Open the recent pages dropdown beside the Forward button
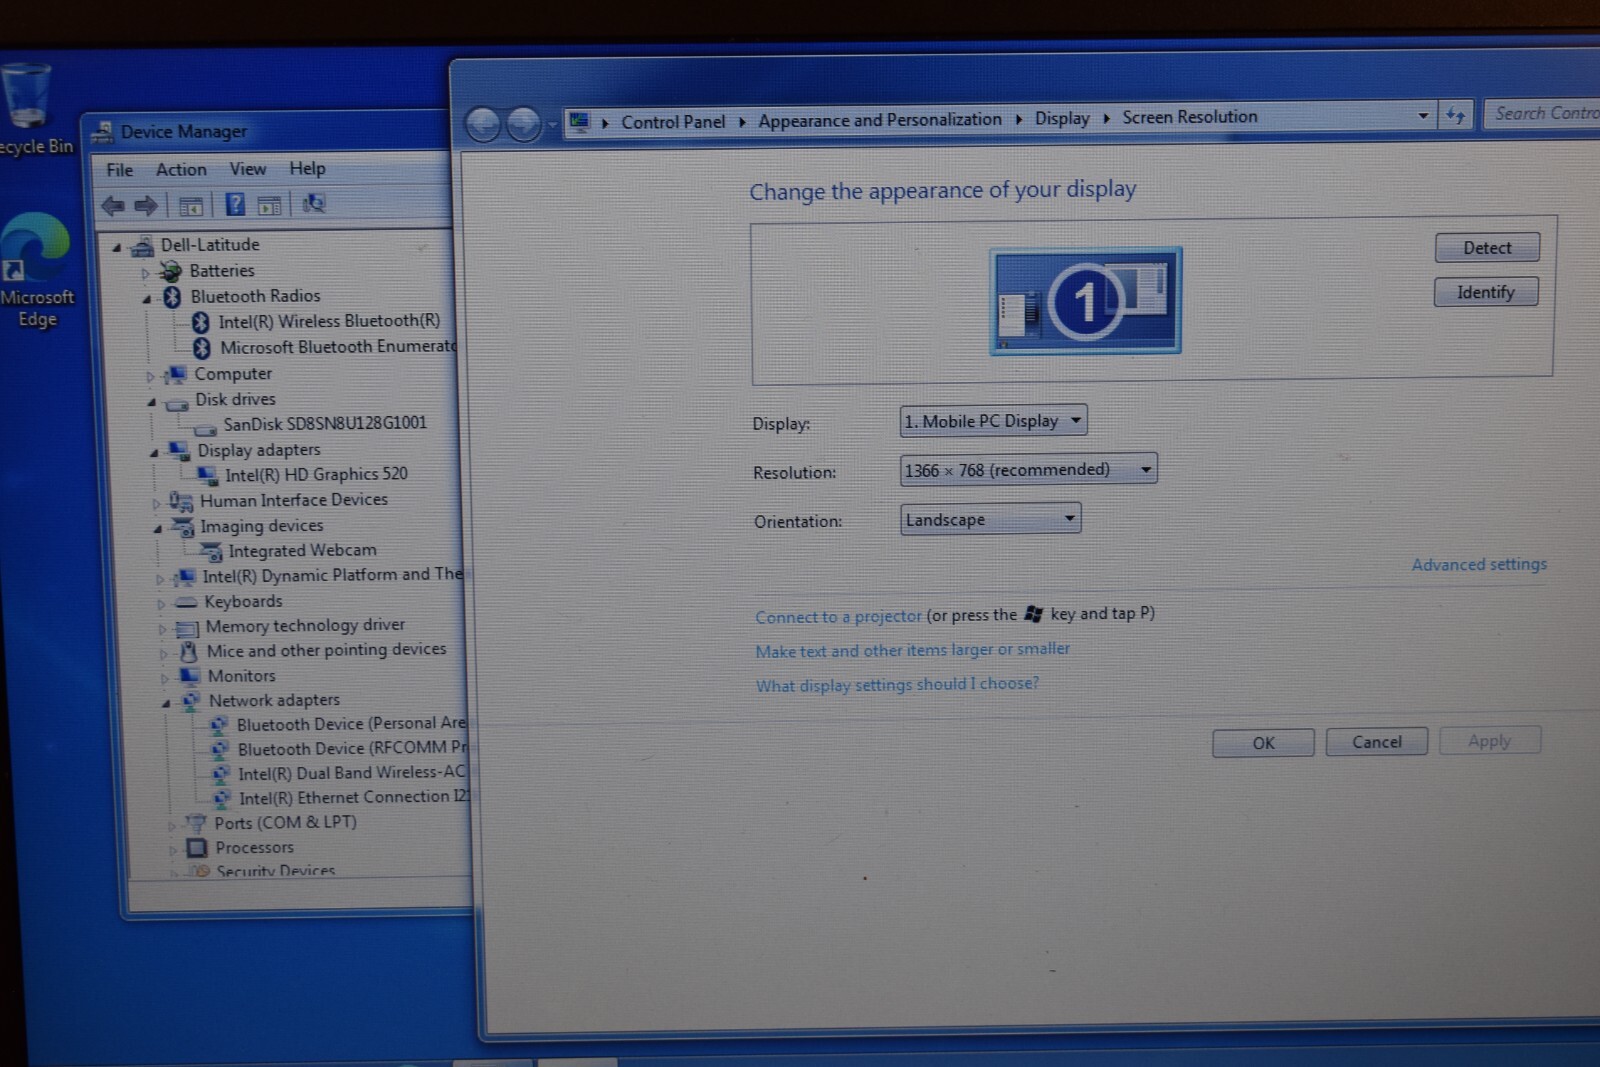This screenshot has width=1600, height=1067. tap(552, 125)
